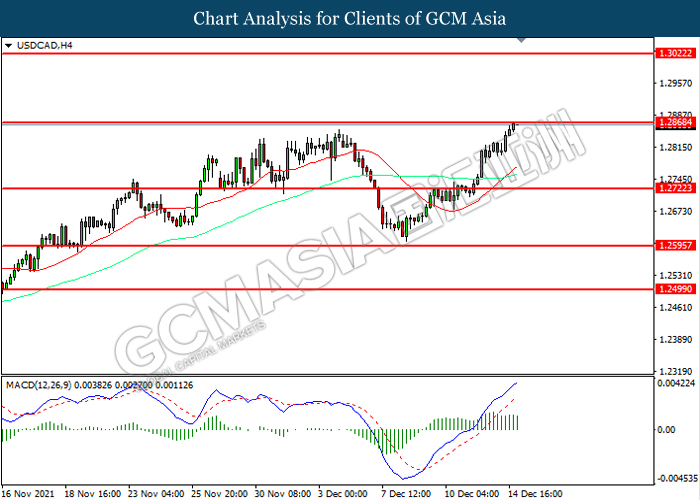Select the 1.24990 support level label
Image resolution: width=700 pixels, height=500 pixels.
click(x=675, y=289)
